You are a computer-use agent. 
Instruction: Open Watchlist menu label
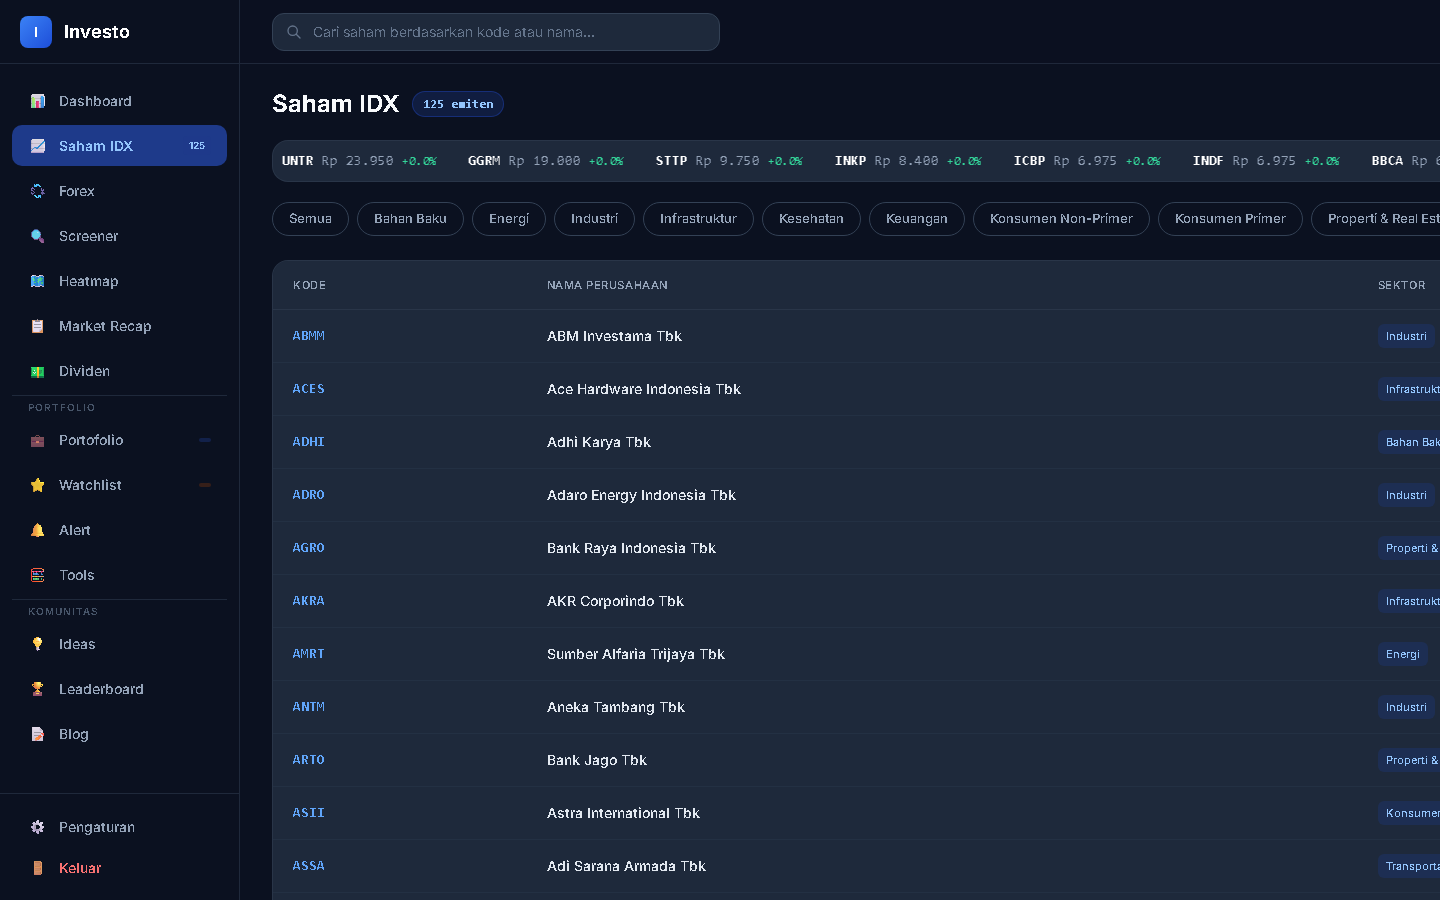click(x=90, y=485)
